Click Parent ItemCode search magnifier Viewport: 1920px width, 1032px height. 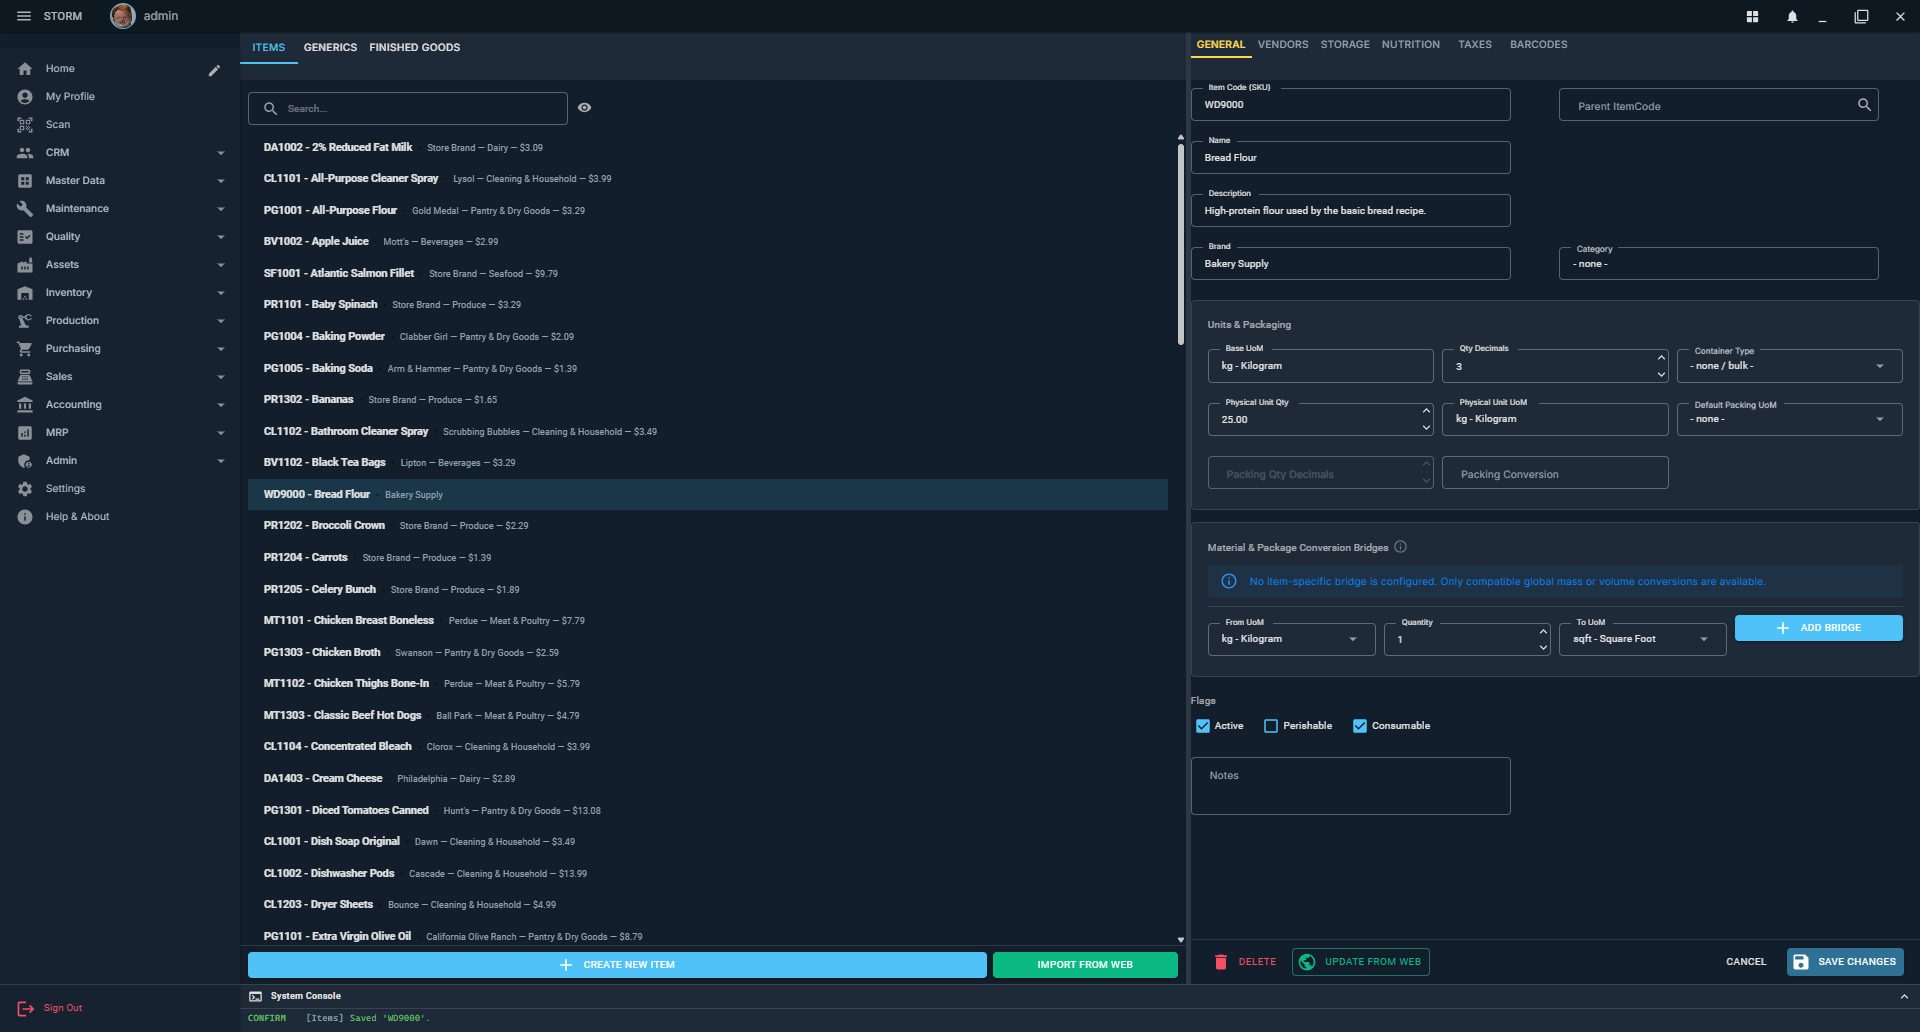tap(1864, 105)
